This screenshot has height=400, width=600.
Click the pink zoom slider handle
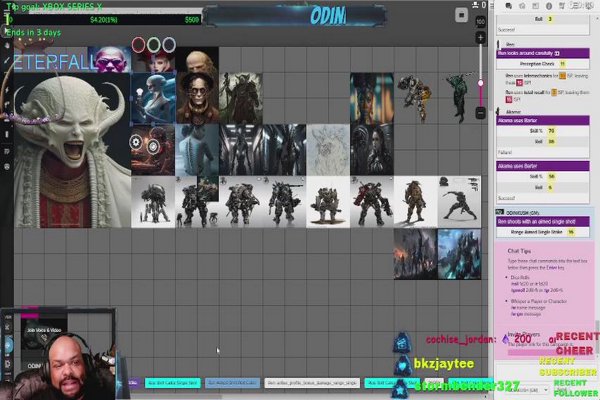click(x=480, y=83)
